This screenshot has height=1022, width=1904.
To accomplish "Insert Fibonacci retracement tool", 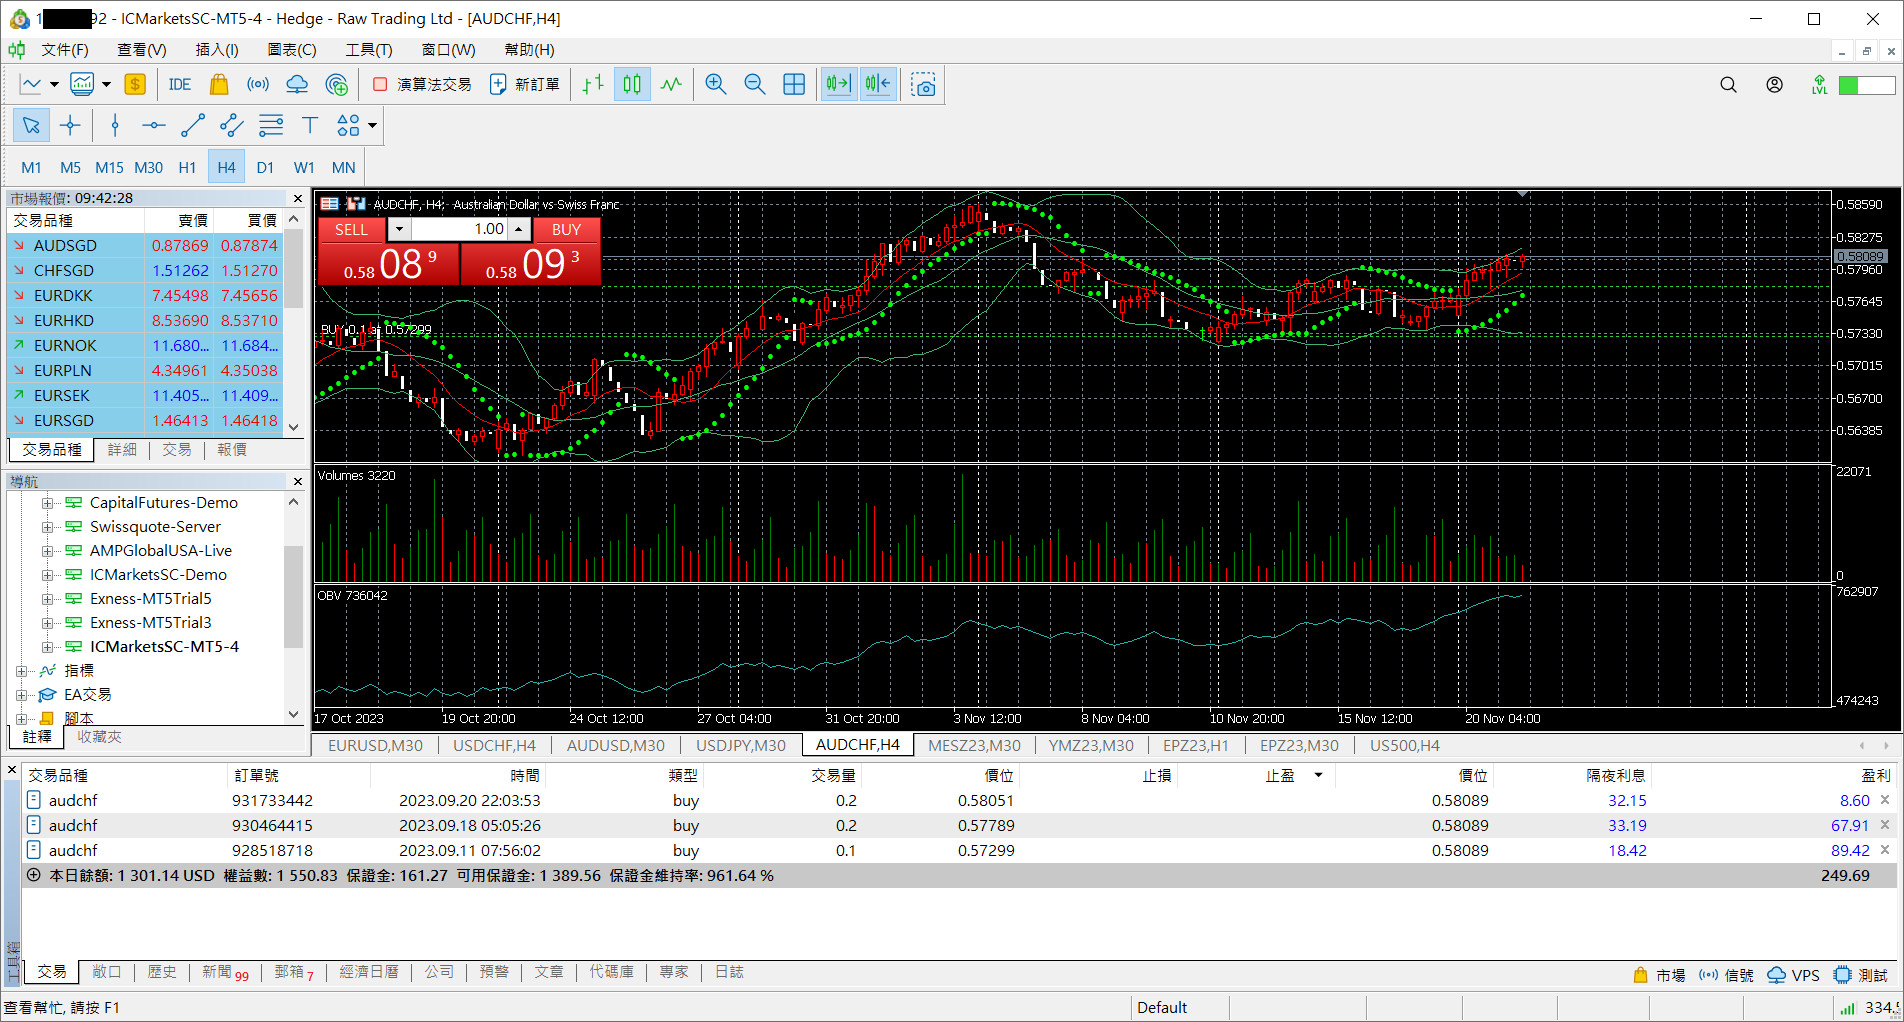I will coord(271,125).
